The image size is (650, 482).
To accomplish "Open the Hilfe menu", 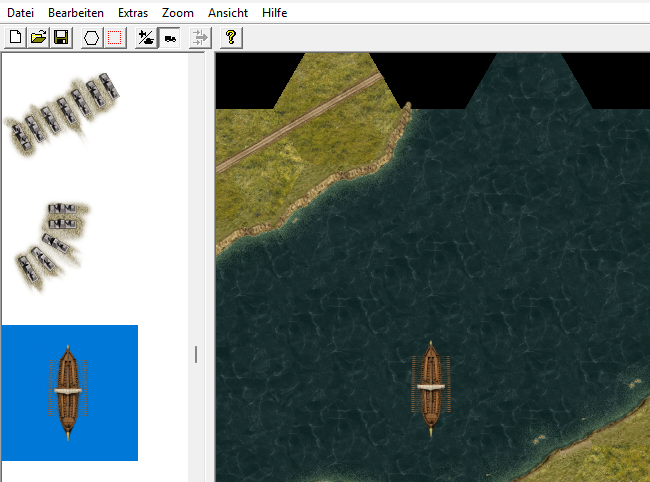I will click(x=274, y=13).
